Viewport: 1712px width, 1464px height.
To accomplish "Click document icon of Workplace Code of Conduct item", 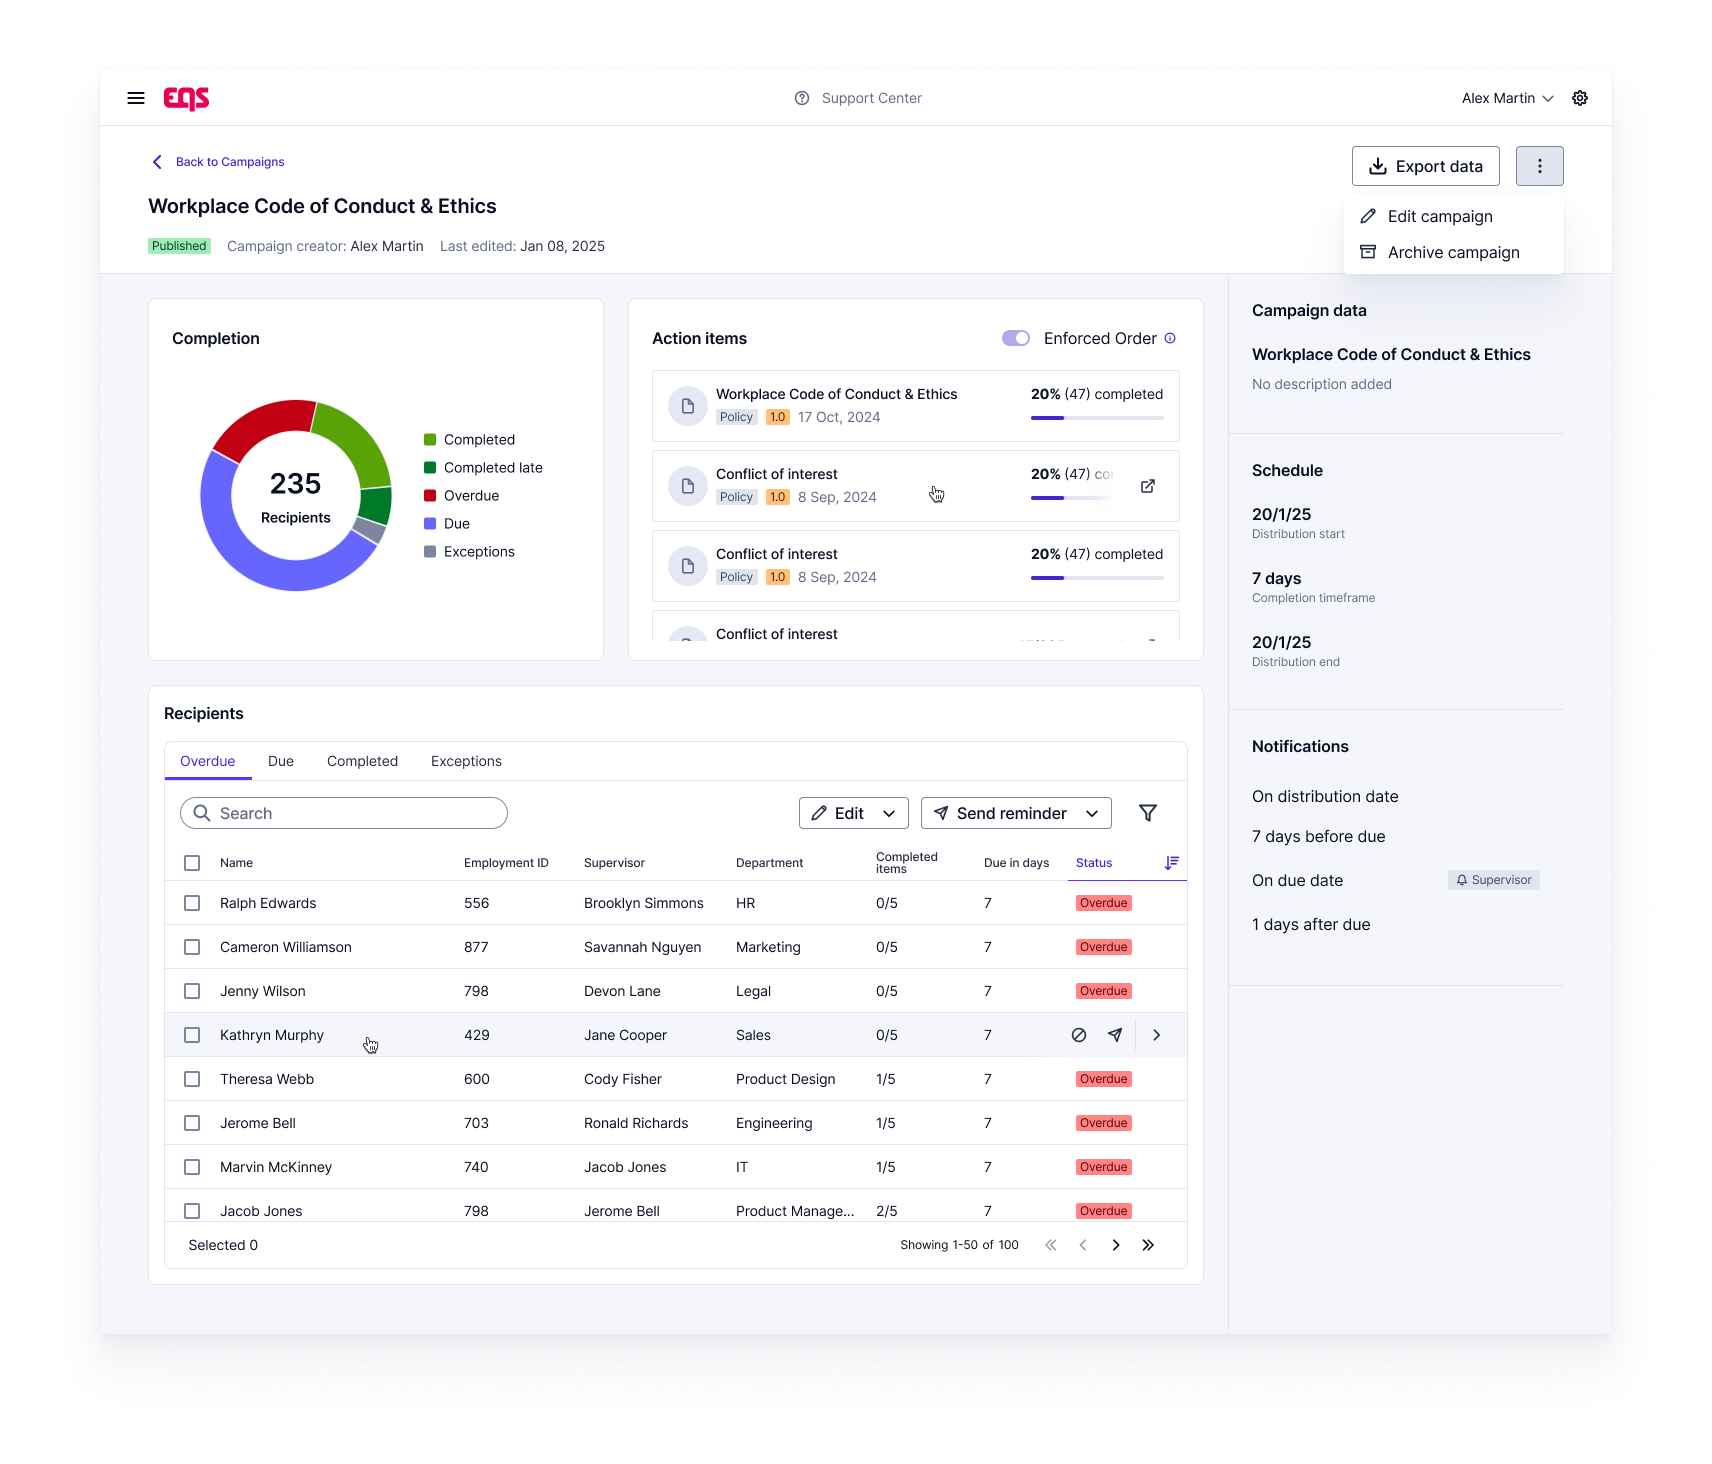I will [x=688, y=406].
